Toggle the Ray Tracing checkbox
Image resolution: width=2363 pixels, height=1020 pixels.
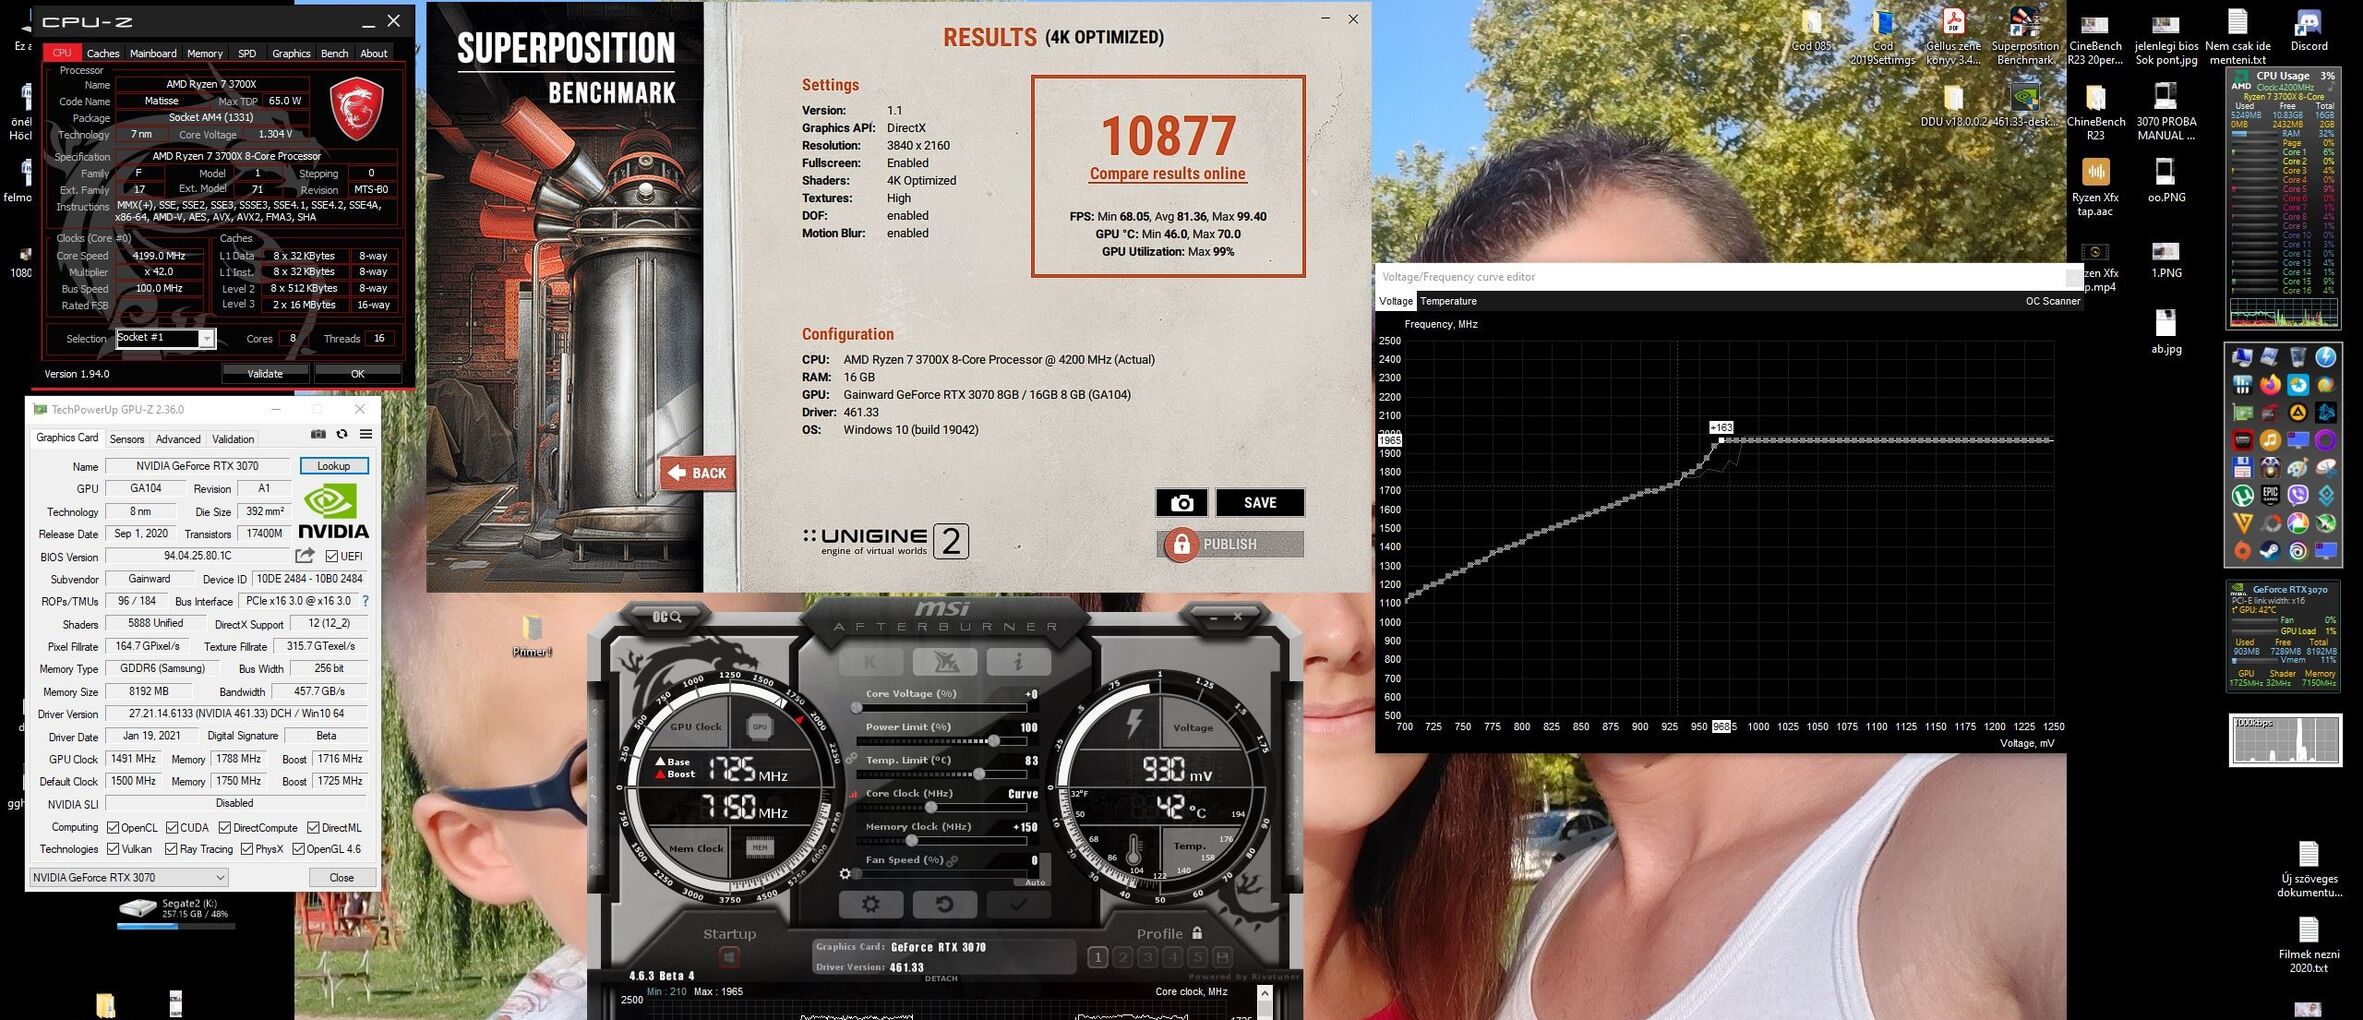(x=171, y=849)
